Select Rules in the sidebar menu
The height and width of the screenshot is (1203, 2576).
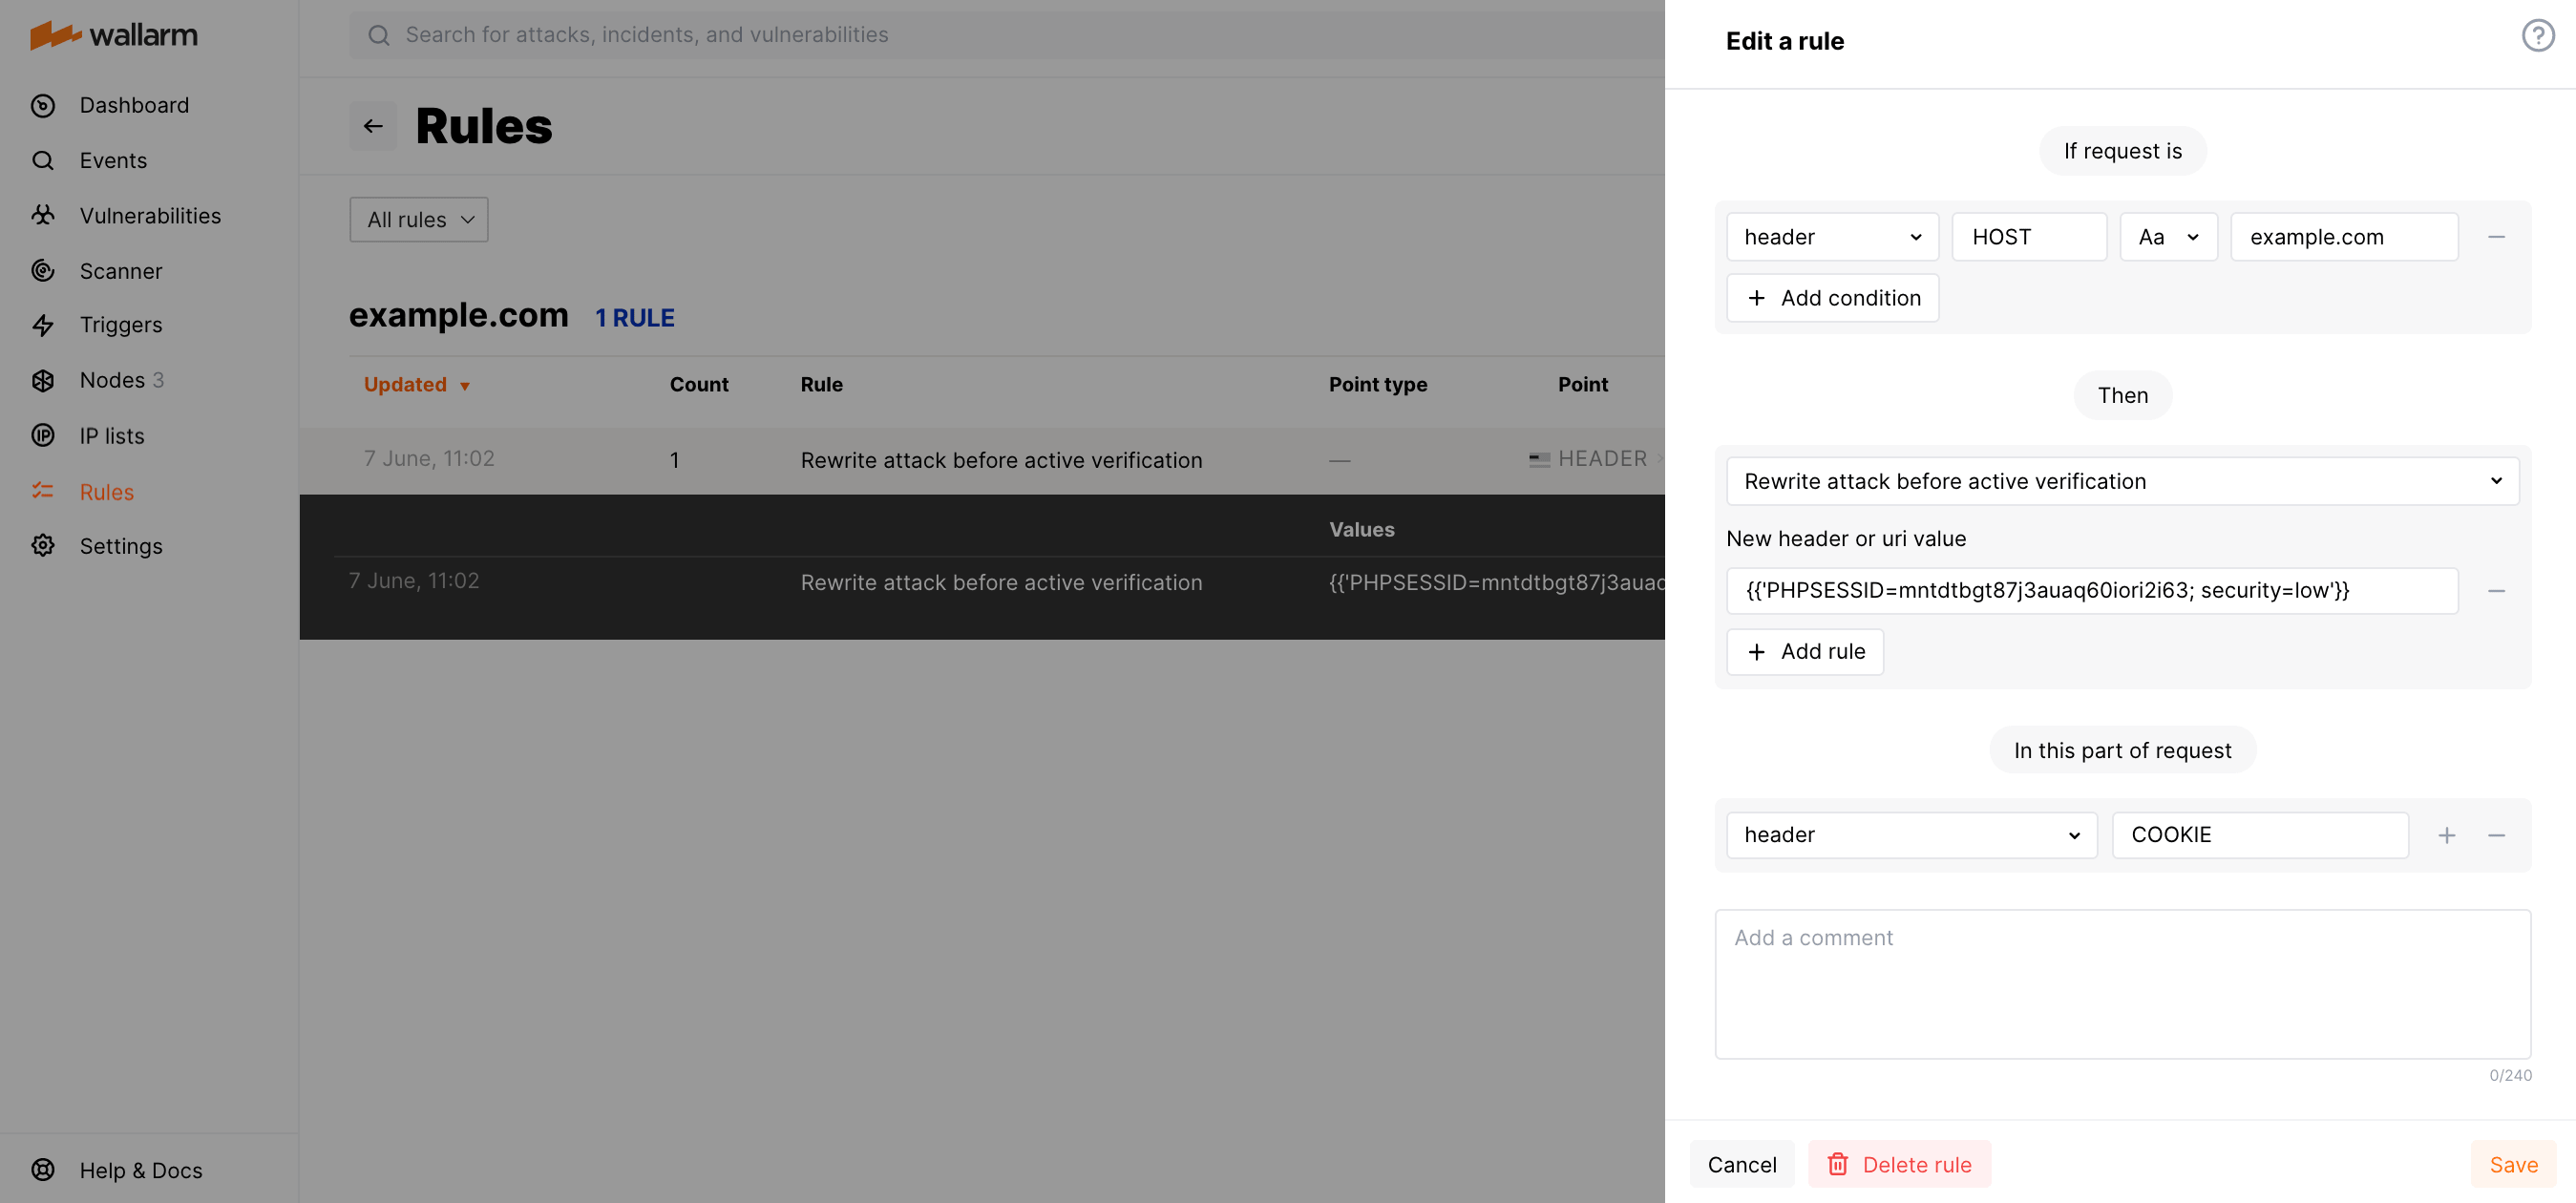coord(106,491)
